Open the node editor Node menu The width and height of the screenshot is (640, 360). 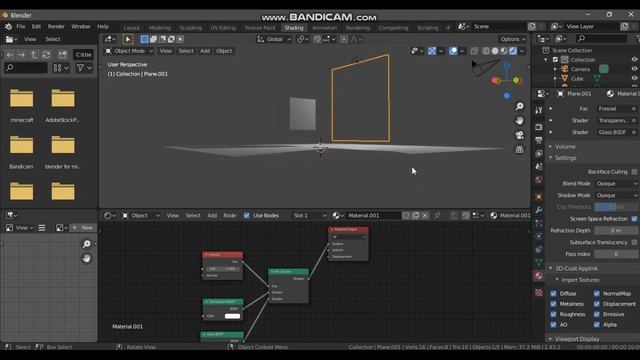pyautogui.click(x=229, y=216)
